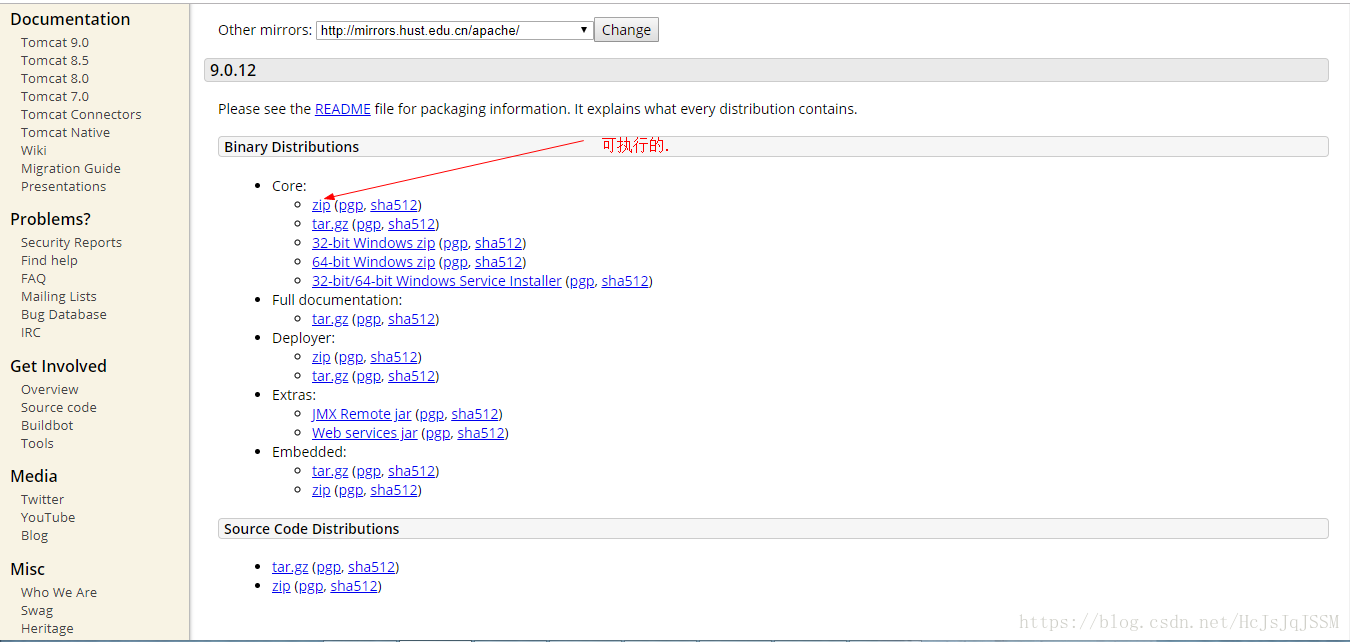Open the Wiki sidebar link

click(x=34, y=150)
